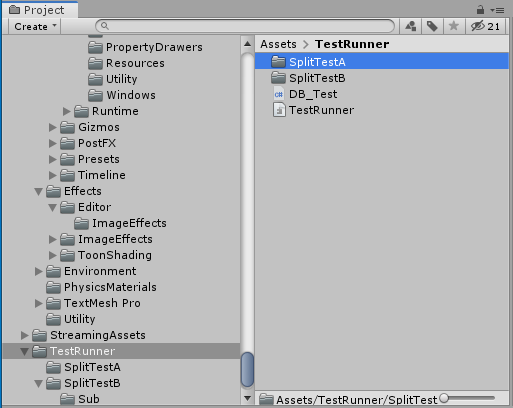Screen dimensions: 513x408
Task: Click the Runtime folder icon
Action: tap(81, 111)
